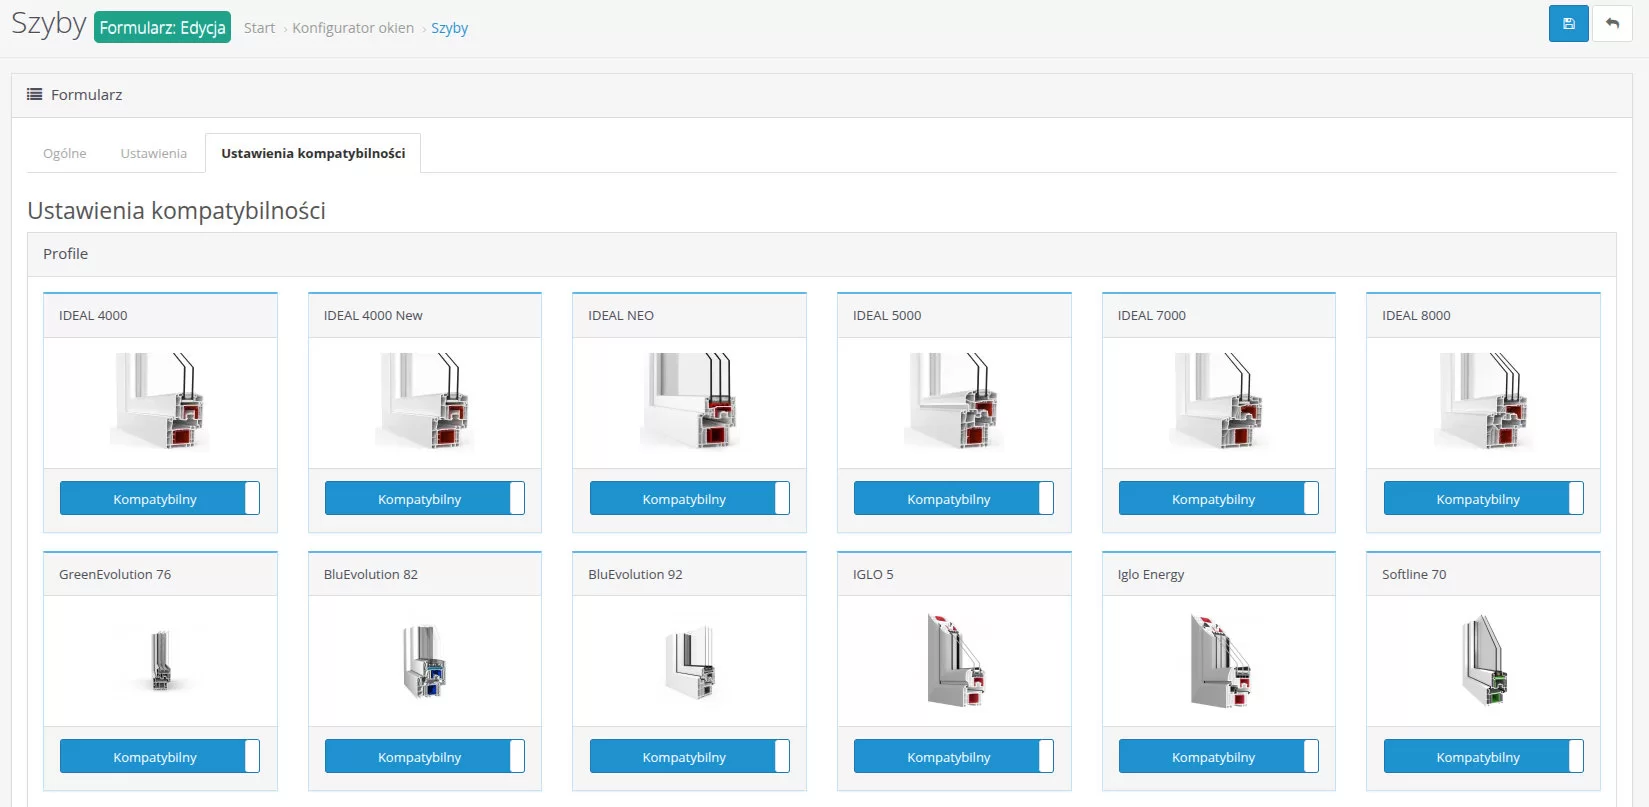Click the BluEvolution 82 profile image
Image resolution: width=1649 pixels, height=807 pixels.
click(x=425, y=661)
